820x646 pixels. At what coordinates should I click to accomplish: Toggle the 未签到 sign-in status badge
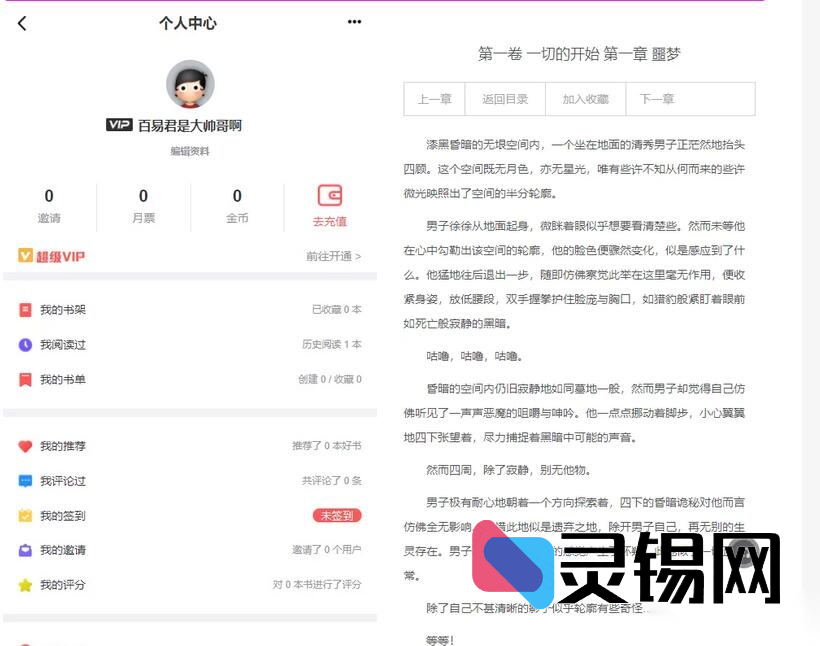337,515
